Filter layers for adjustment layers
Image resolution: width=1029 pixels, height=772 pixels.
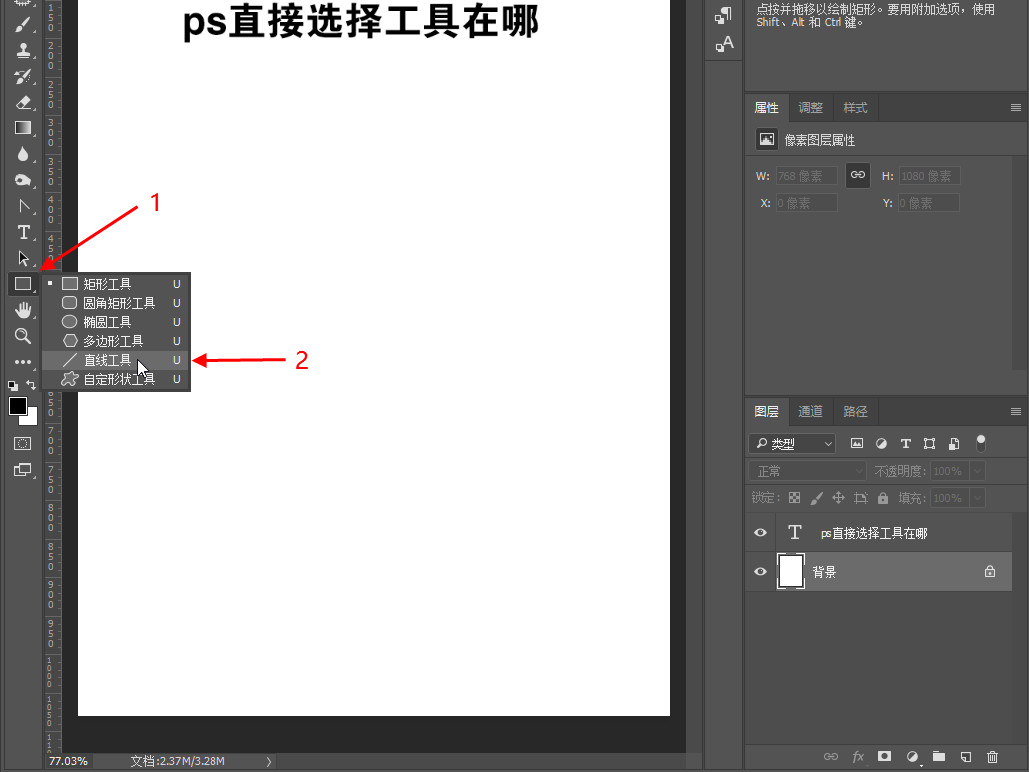[x=881, y=444]
